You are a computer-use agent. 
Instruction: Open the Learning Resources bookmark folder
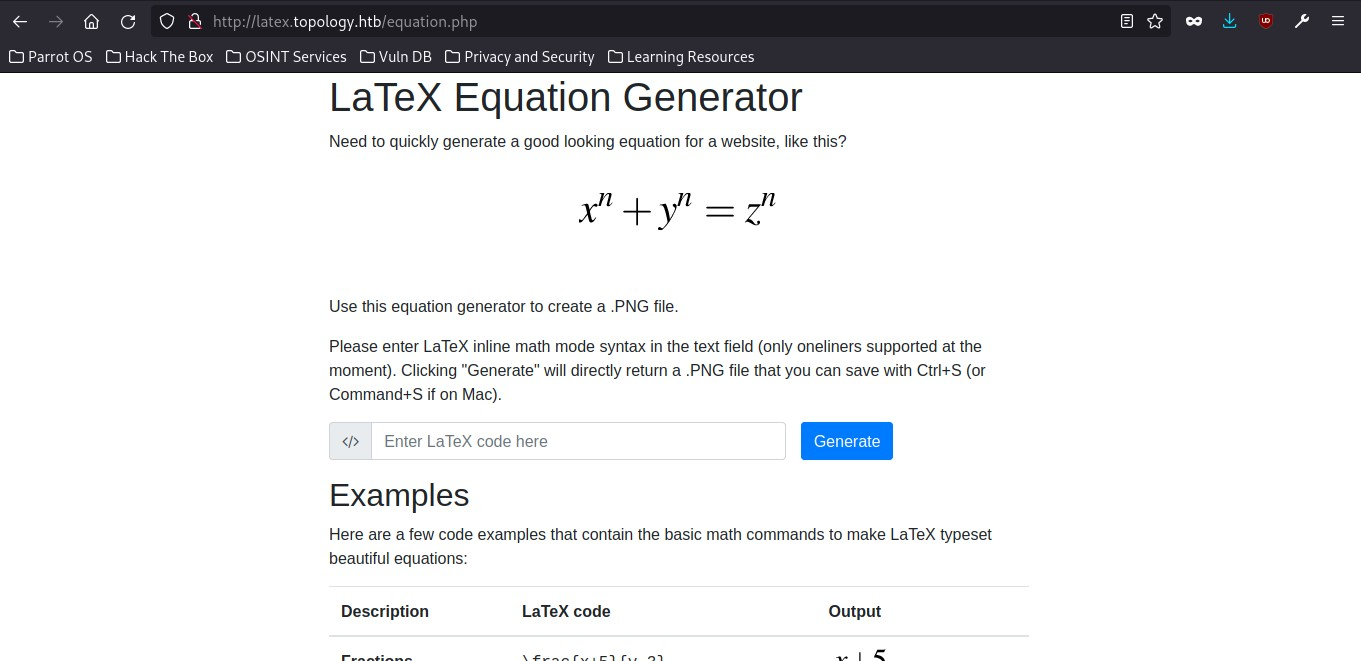681,57
